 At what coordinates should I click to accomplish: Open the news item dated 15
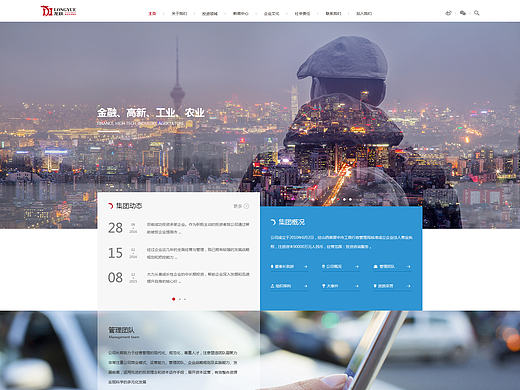pos(179,253)
